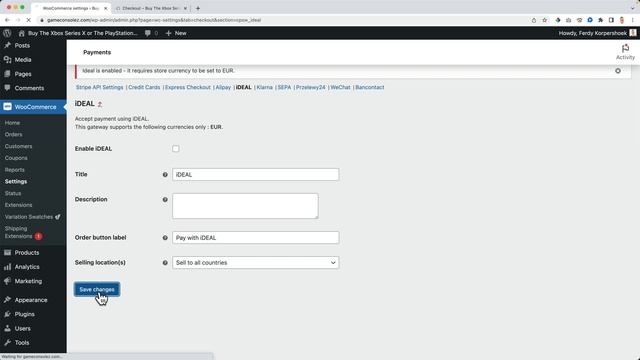
Task: Switch to Stripe API Settings section
Action: tap(100, 87)
